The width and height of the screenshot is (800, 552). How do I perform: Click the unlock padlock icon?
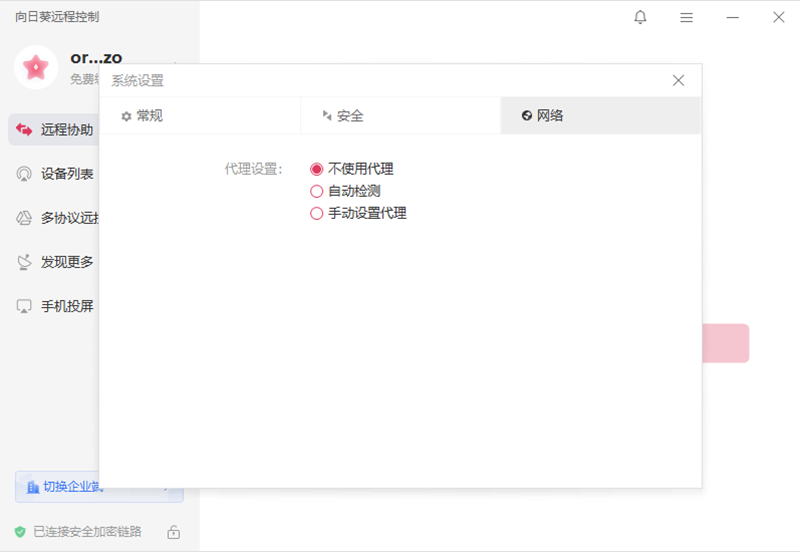(x=173, y=532)
